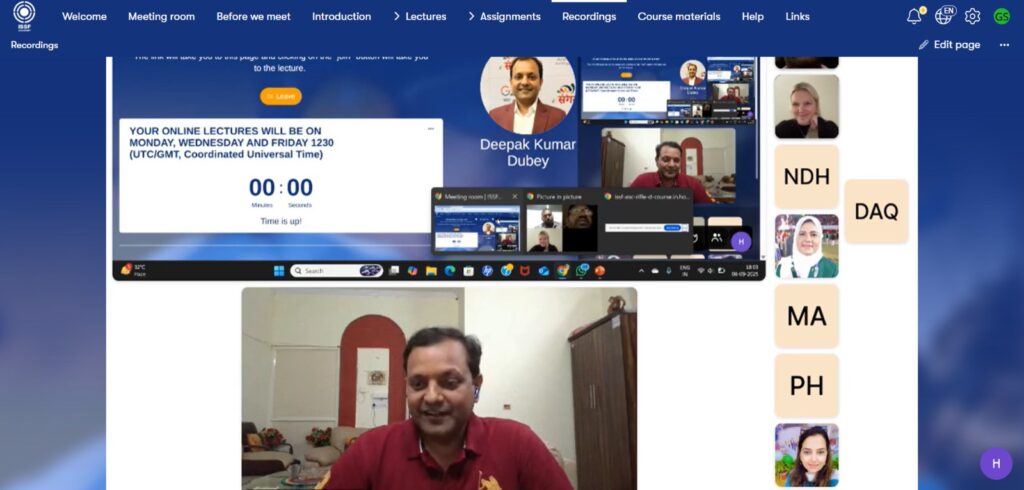Go to the Welcome tab
The image size is (1024, 490).
85,16
